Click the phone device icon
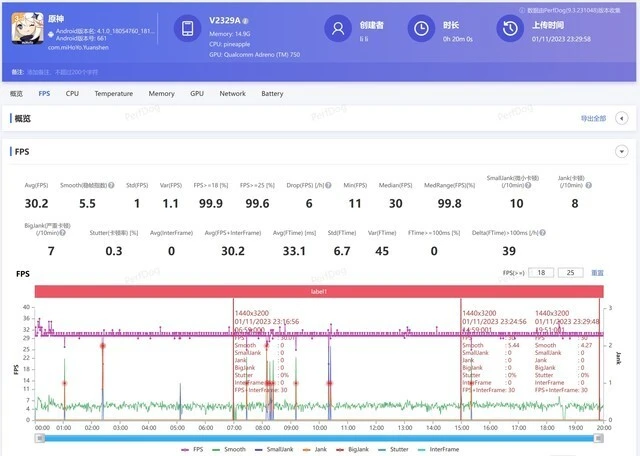640x456 pixels. (x=188, y=30)
